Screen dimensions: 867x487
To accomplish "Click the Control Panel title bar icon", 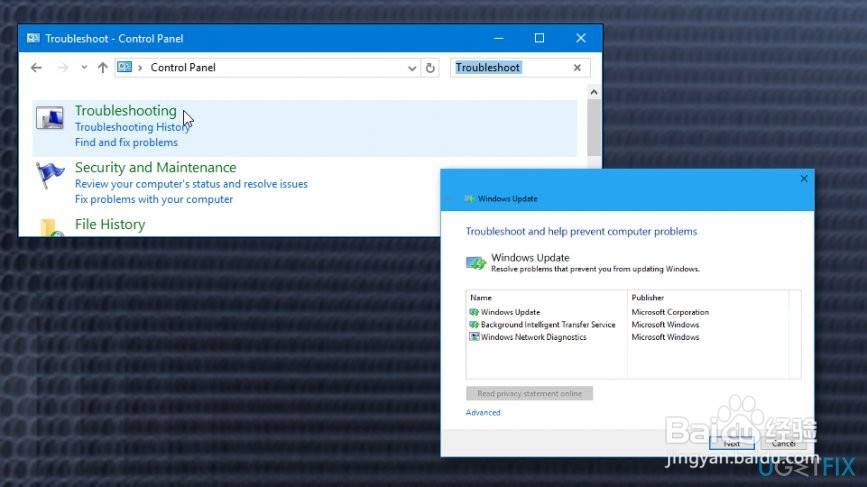I will click(x=33, y=38).
